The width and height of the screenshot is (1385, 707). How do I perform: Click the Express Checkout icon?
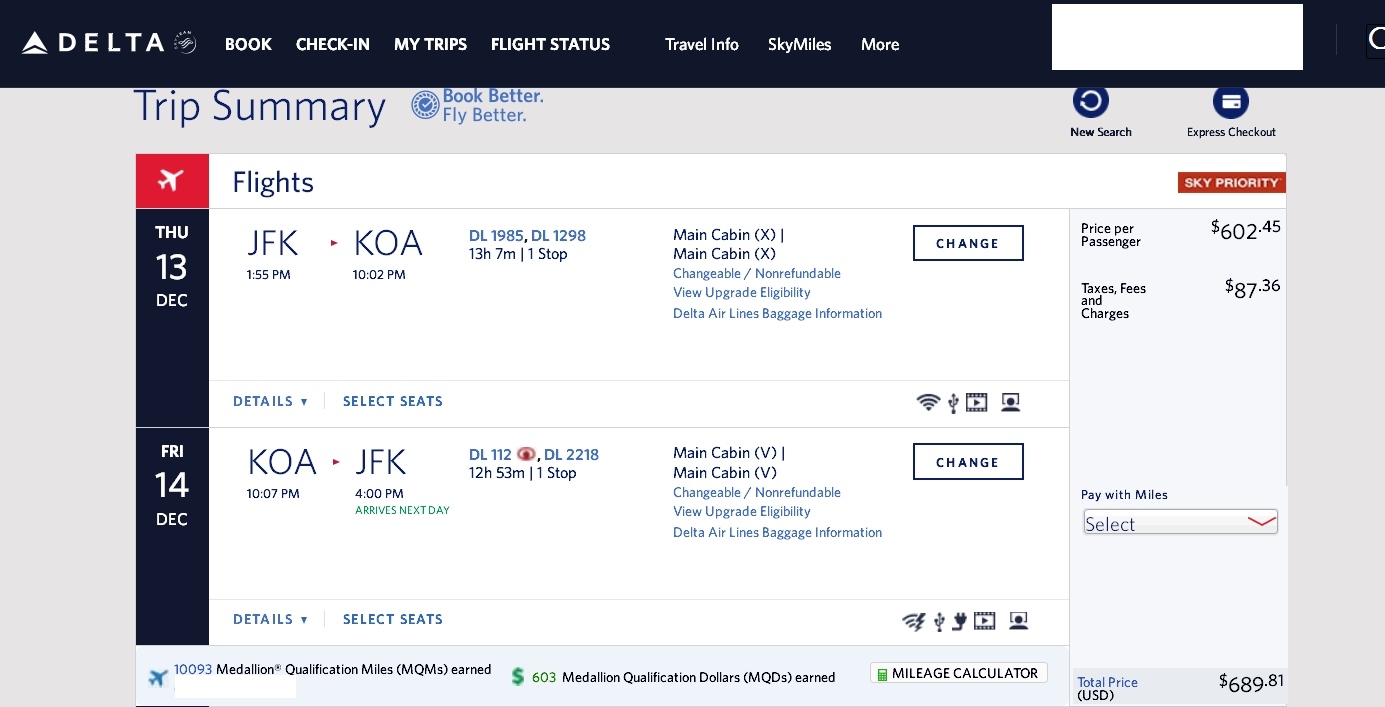tap(1231, 101)
